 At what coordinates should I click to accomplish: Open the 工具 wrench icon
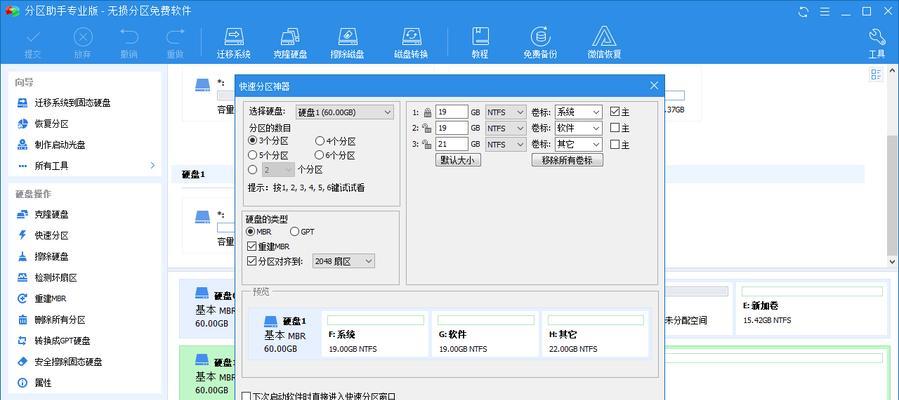coord(877,42)
